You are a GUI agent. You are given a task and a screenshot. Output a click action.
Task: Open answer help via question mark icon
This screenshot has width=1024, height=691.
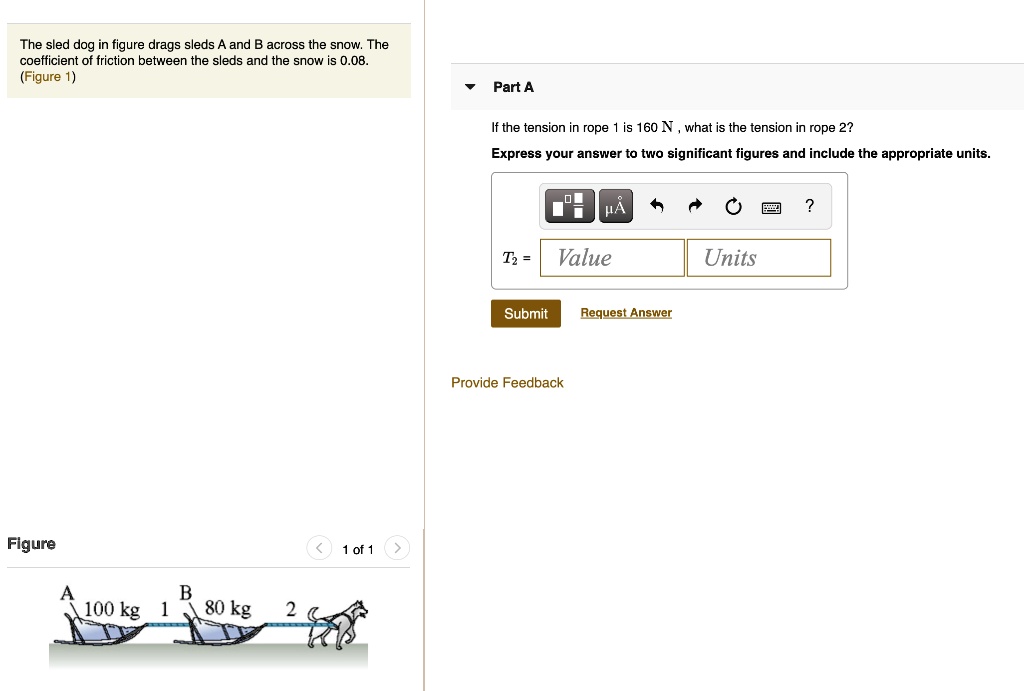click(x=809, y=206)
